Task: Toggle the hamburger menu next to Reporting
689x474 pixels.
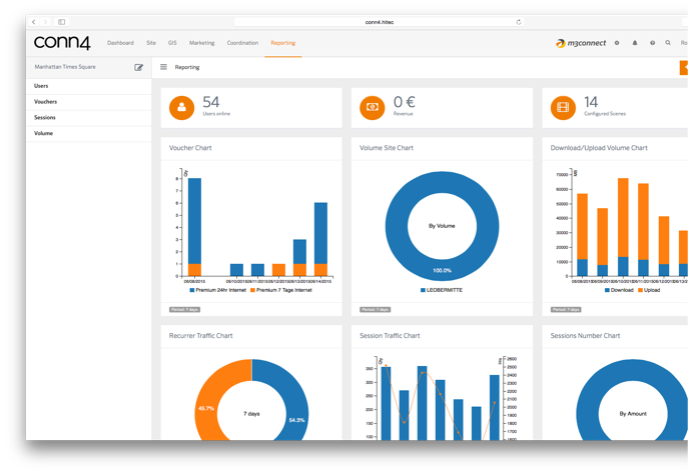Action: (163, 67)
